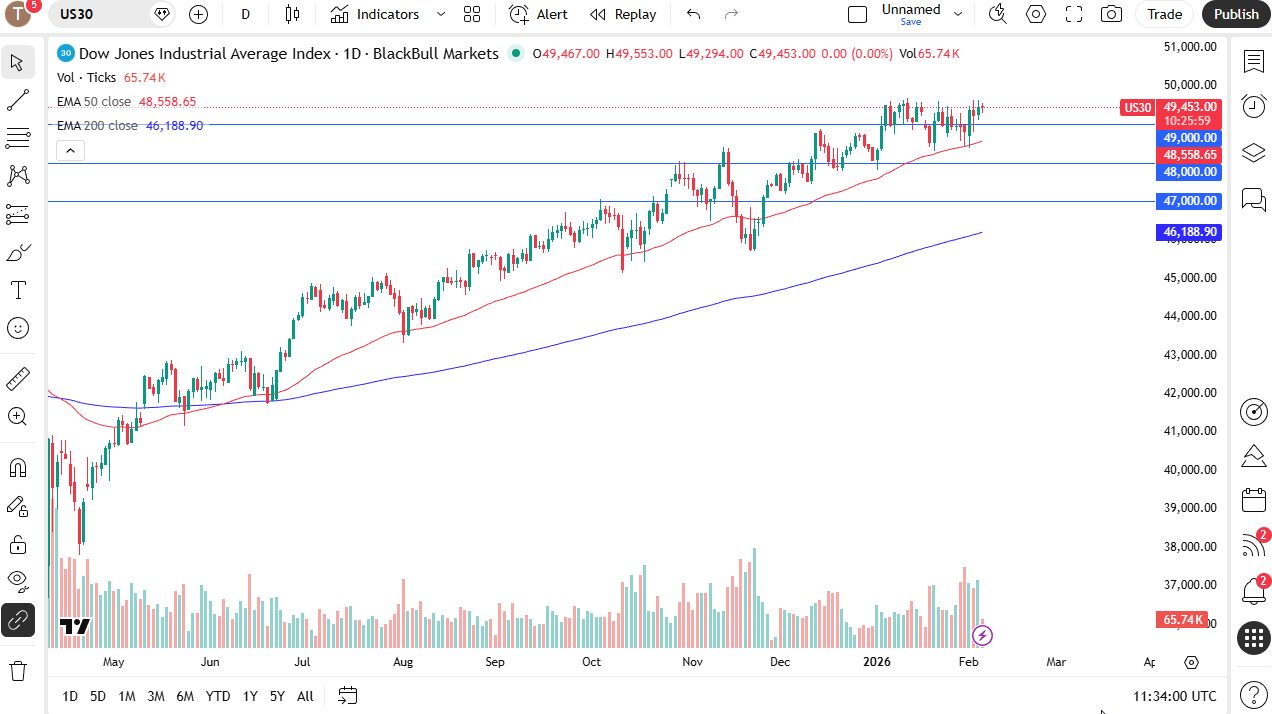Open the apps grid menu

pyautogui.click(x=1253, y=637)
